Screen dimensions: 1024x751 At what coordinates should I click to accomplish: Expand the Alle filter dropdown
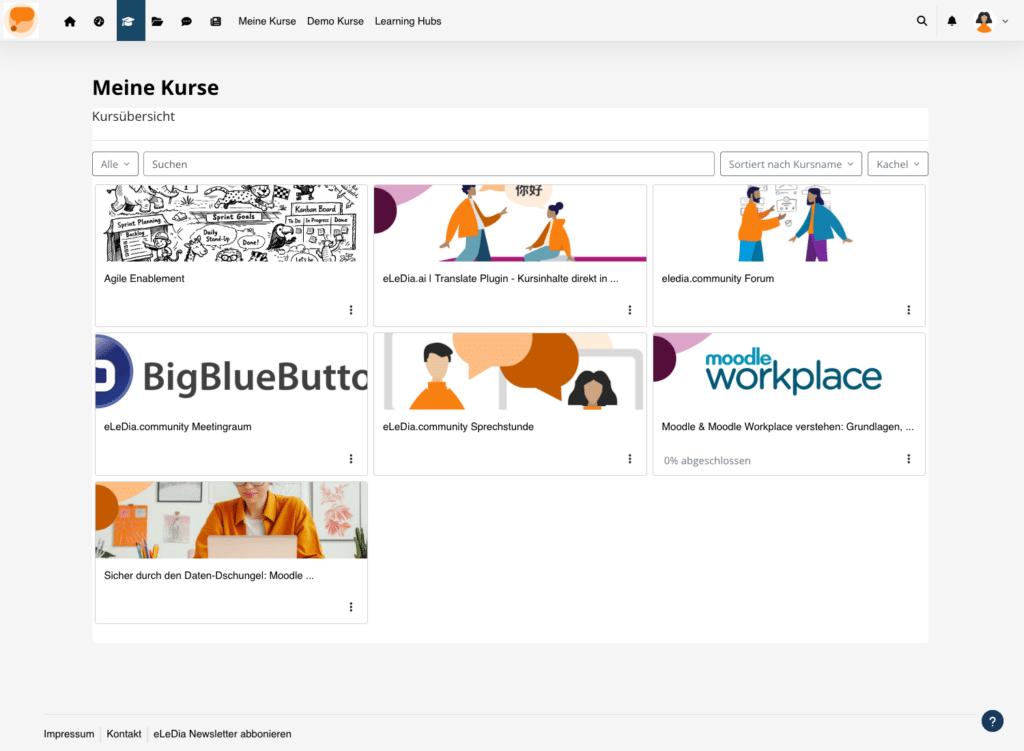(115, 164)
